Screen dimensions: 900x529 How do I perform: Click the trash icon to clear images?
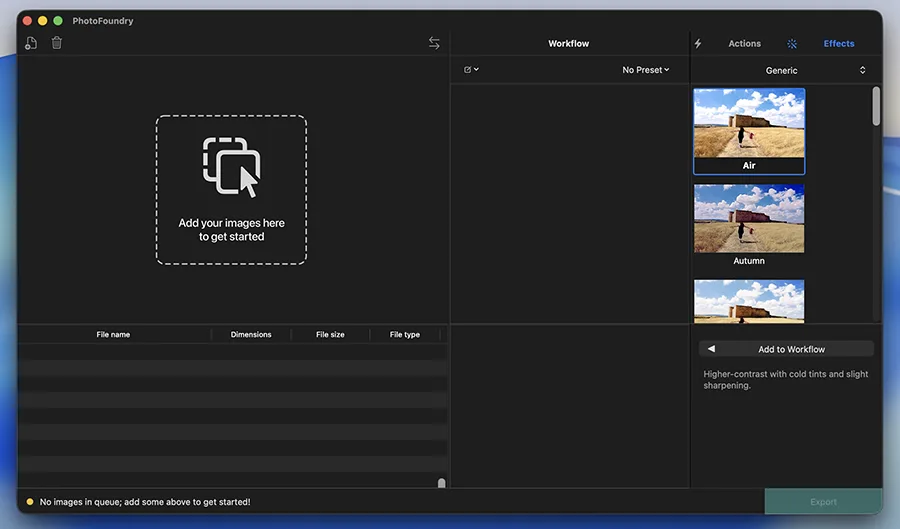57,43
